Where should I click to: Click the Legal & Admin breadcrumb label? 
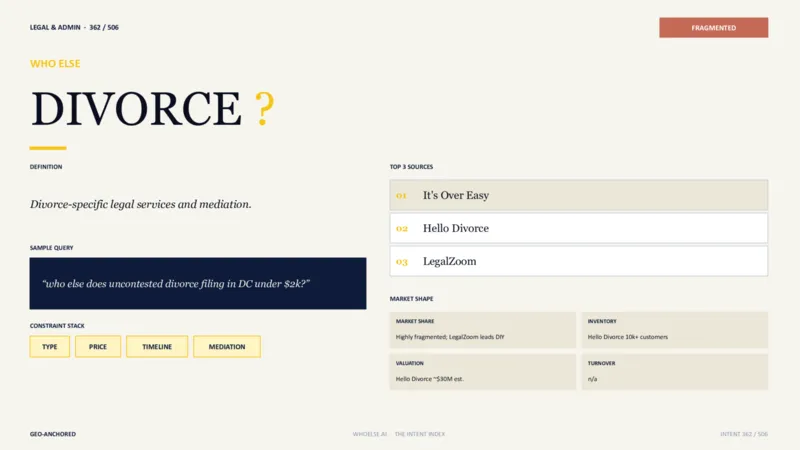[x=55, y=28]
